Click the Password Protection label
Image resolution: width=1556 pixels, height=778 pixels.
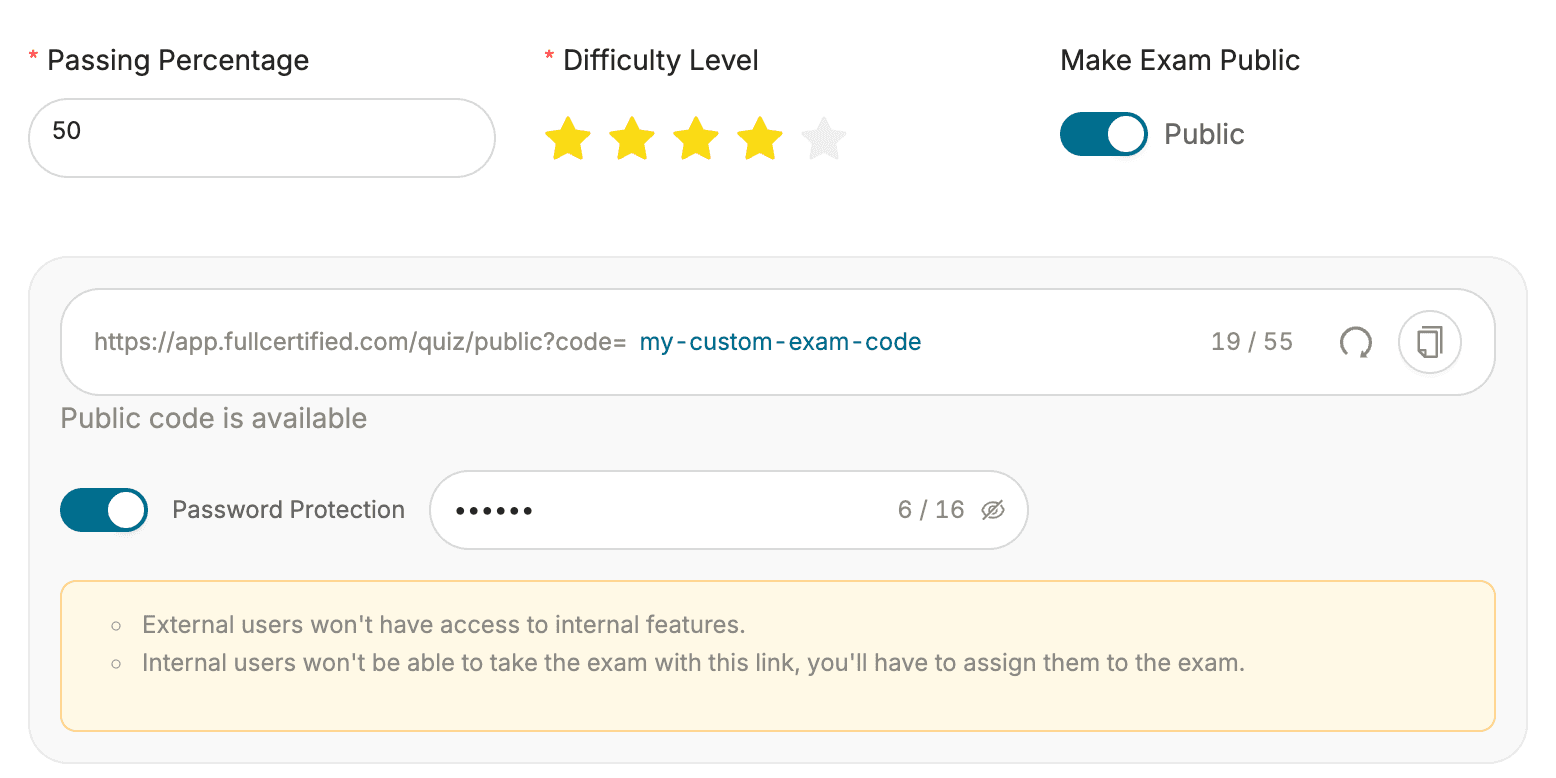pos(288,510)
